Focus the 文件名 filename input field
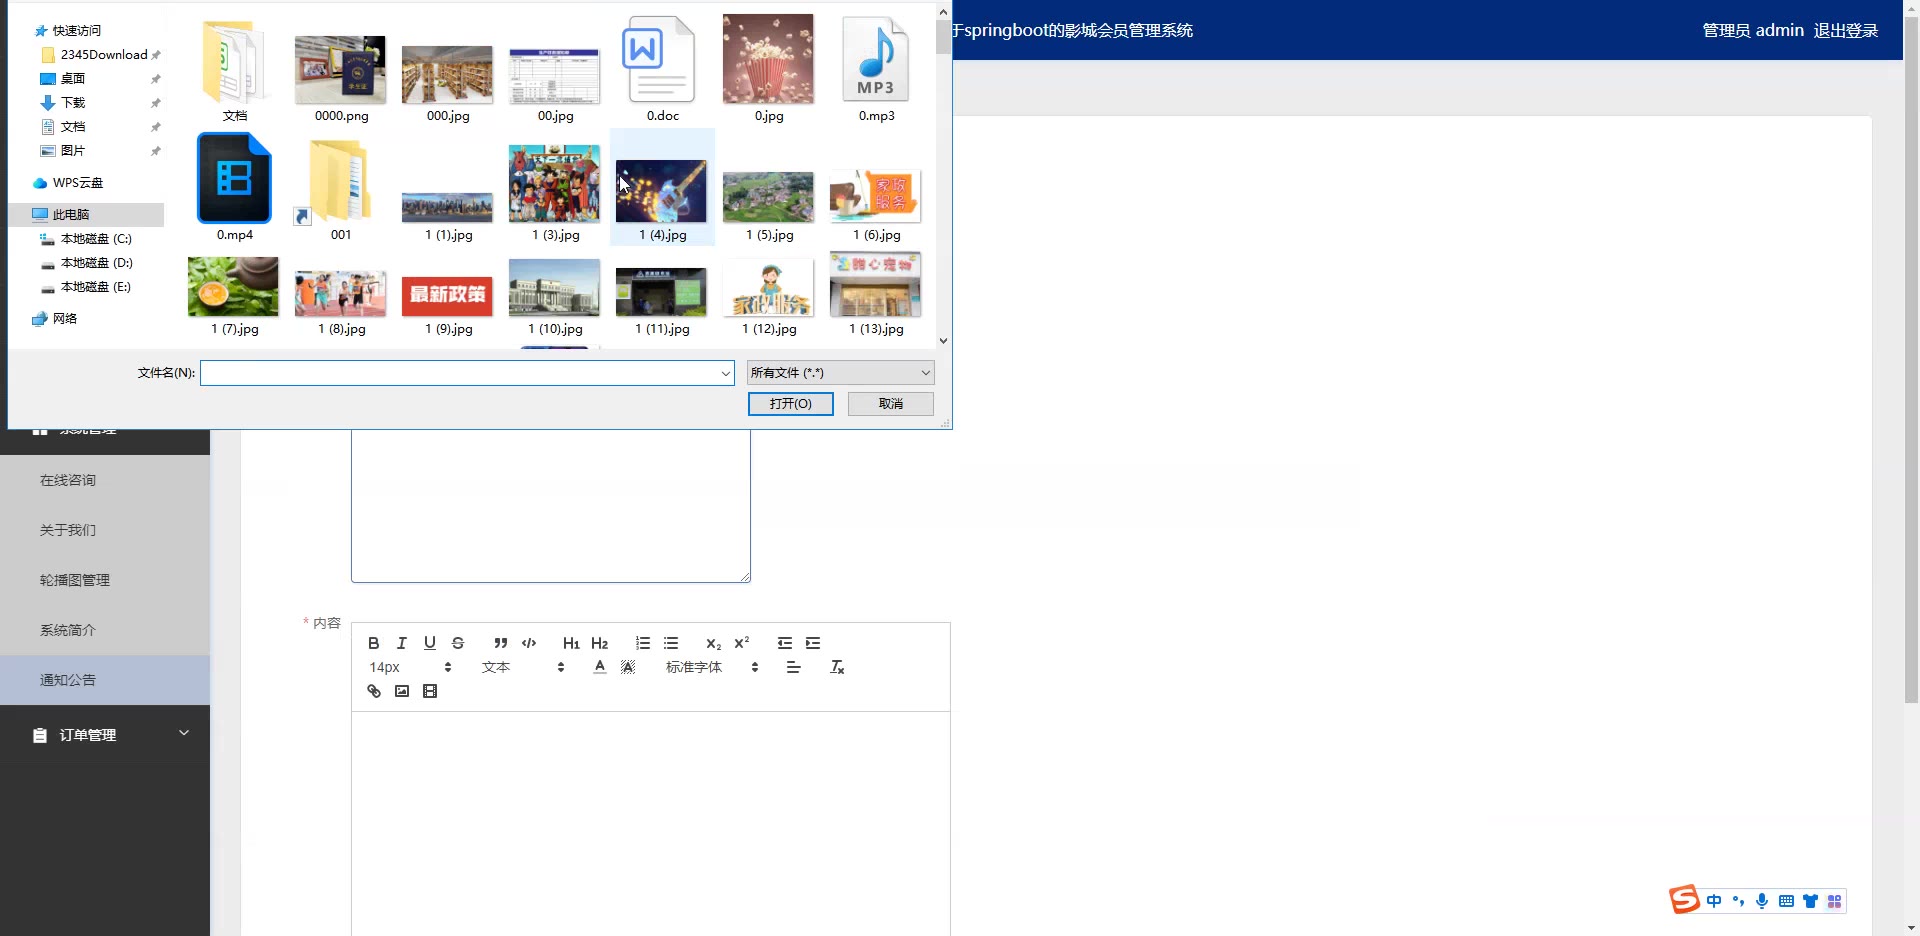 click(x=459, y=373)
